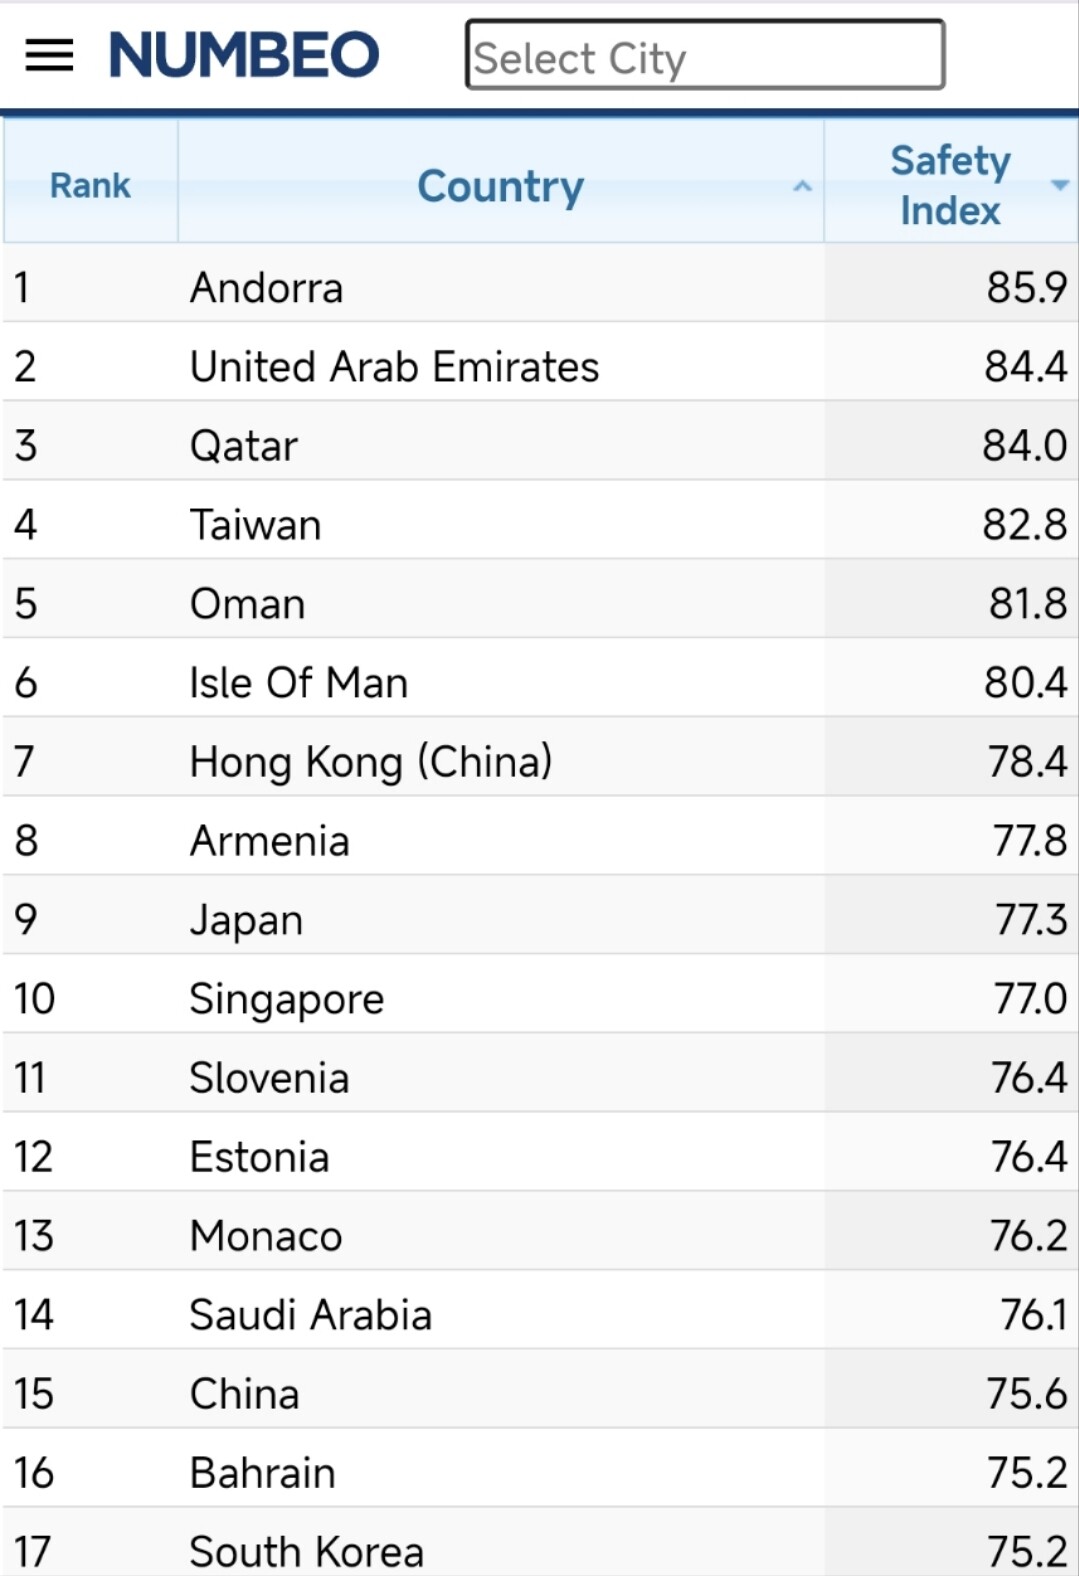
Task: Click the Country column ascending sort arrow
Action: [802, 186]
